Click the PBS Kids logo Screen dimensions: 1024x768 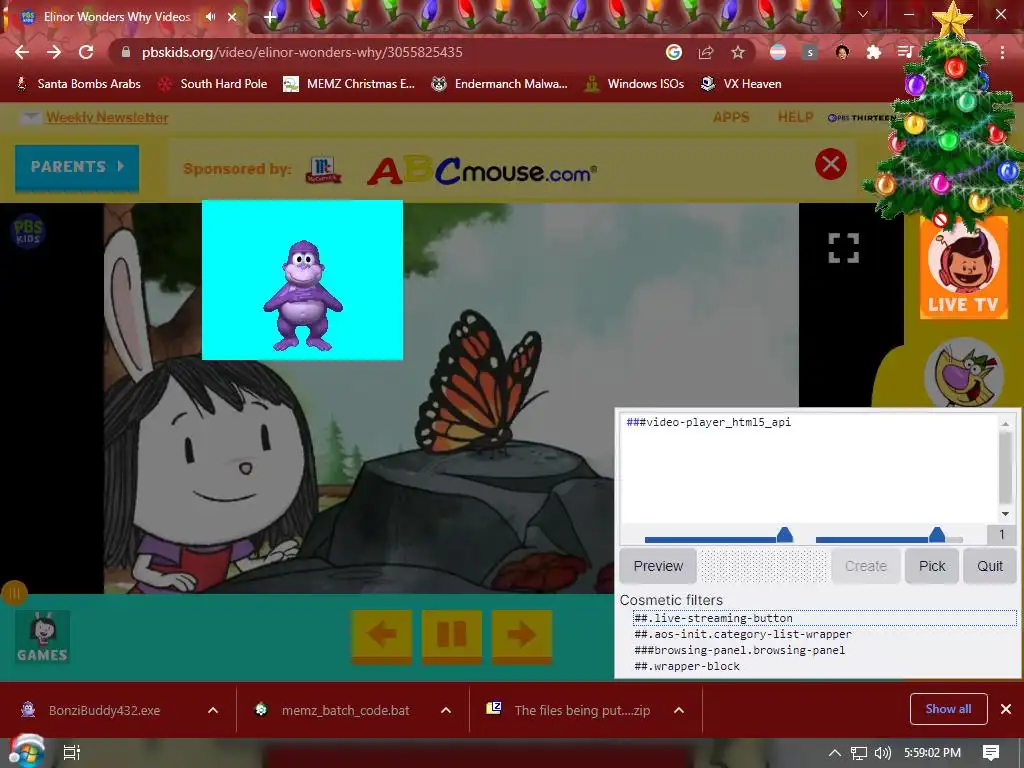pos(28,231)
